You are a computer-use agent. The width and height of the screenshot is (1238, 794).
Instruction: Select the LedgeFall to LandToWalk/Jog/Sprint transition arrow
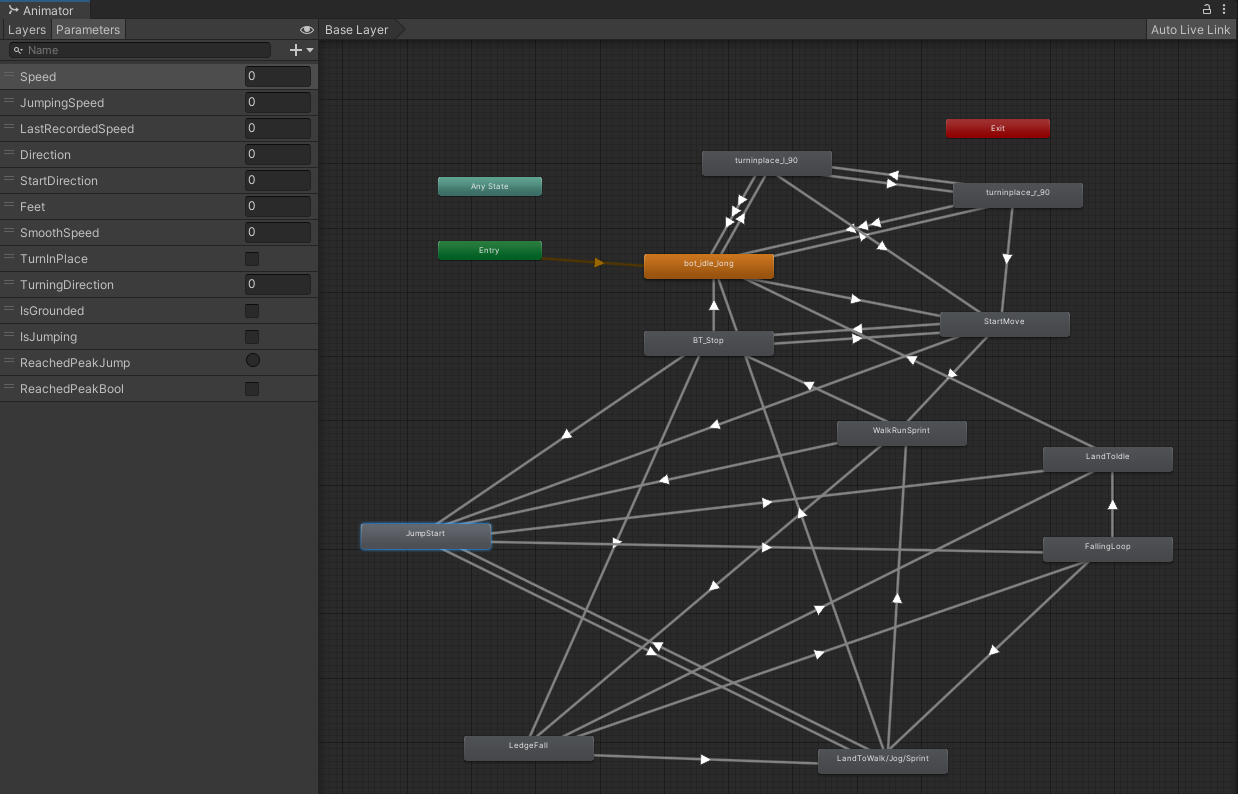pos(705,759)
